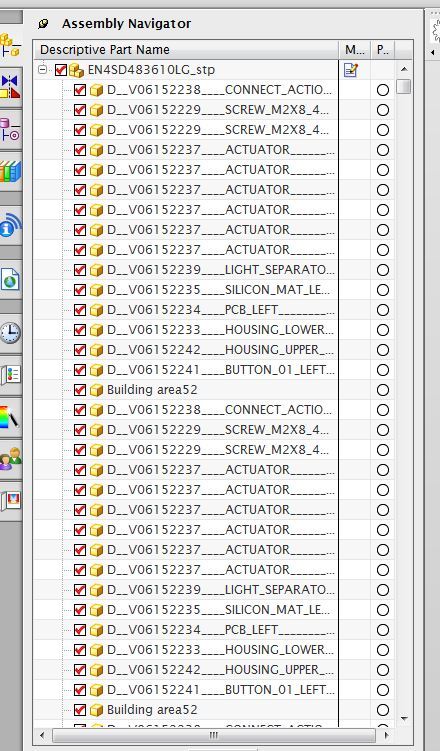Select the lower Building area52 row text
Viewport: 440px width, 751px height.
click(152, 709)
